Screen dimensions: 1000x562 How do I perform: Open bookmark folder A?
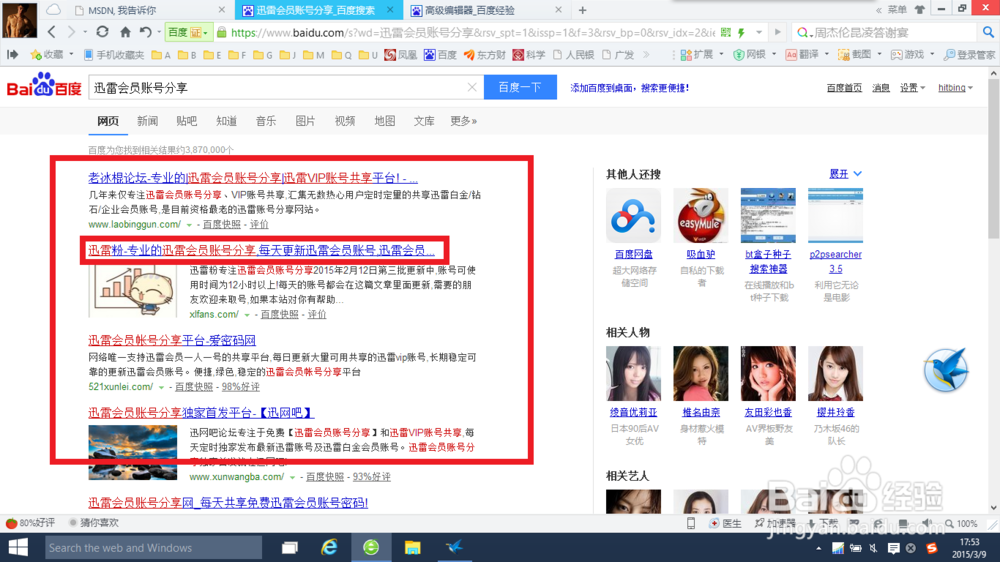pos(161,55)
